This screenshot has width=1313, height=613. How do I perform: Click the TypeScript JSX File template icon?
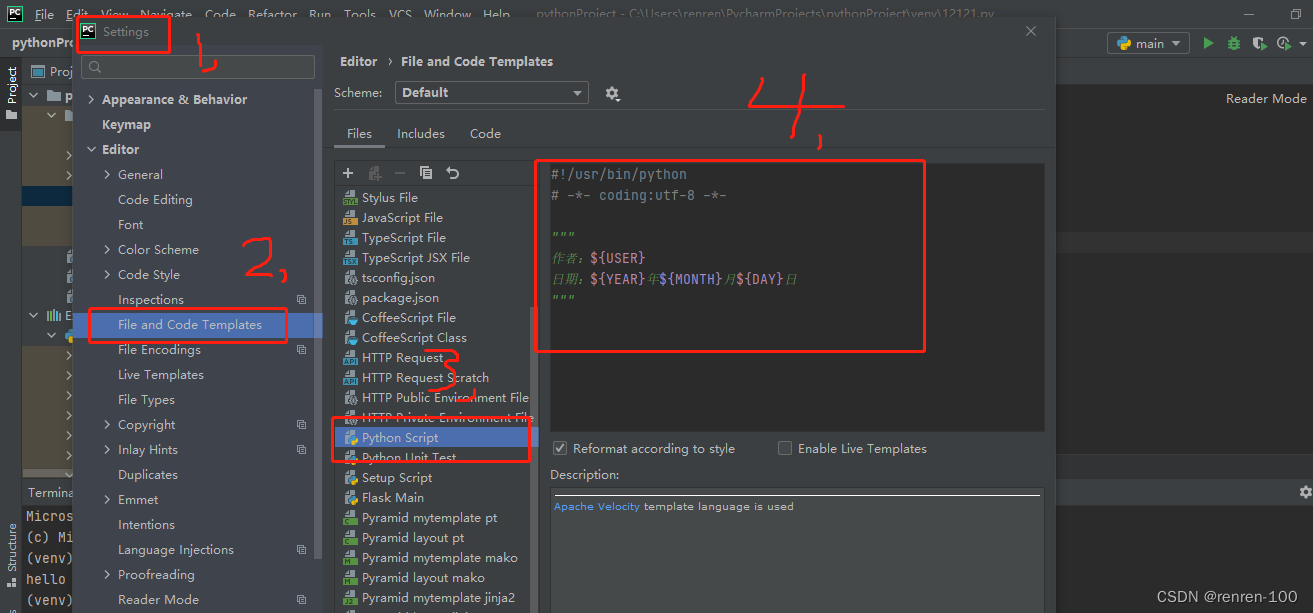(350, 258)
